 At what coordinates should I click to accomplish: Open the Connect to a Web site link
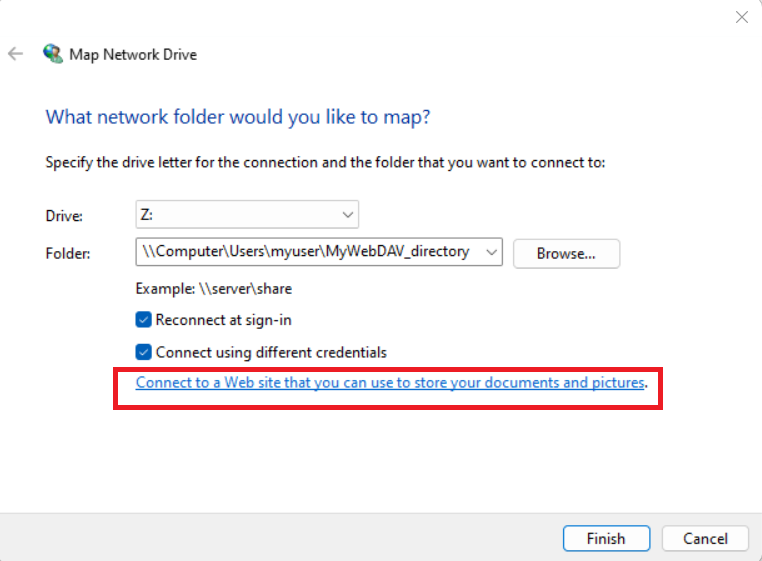390,382
